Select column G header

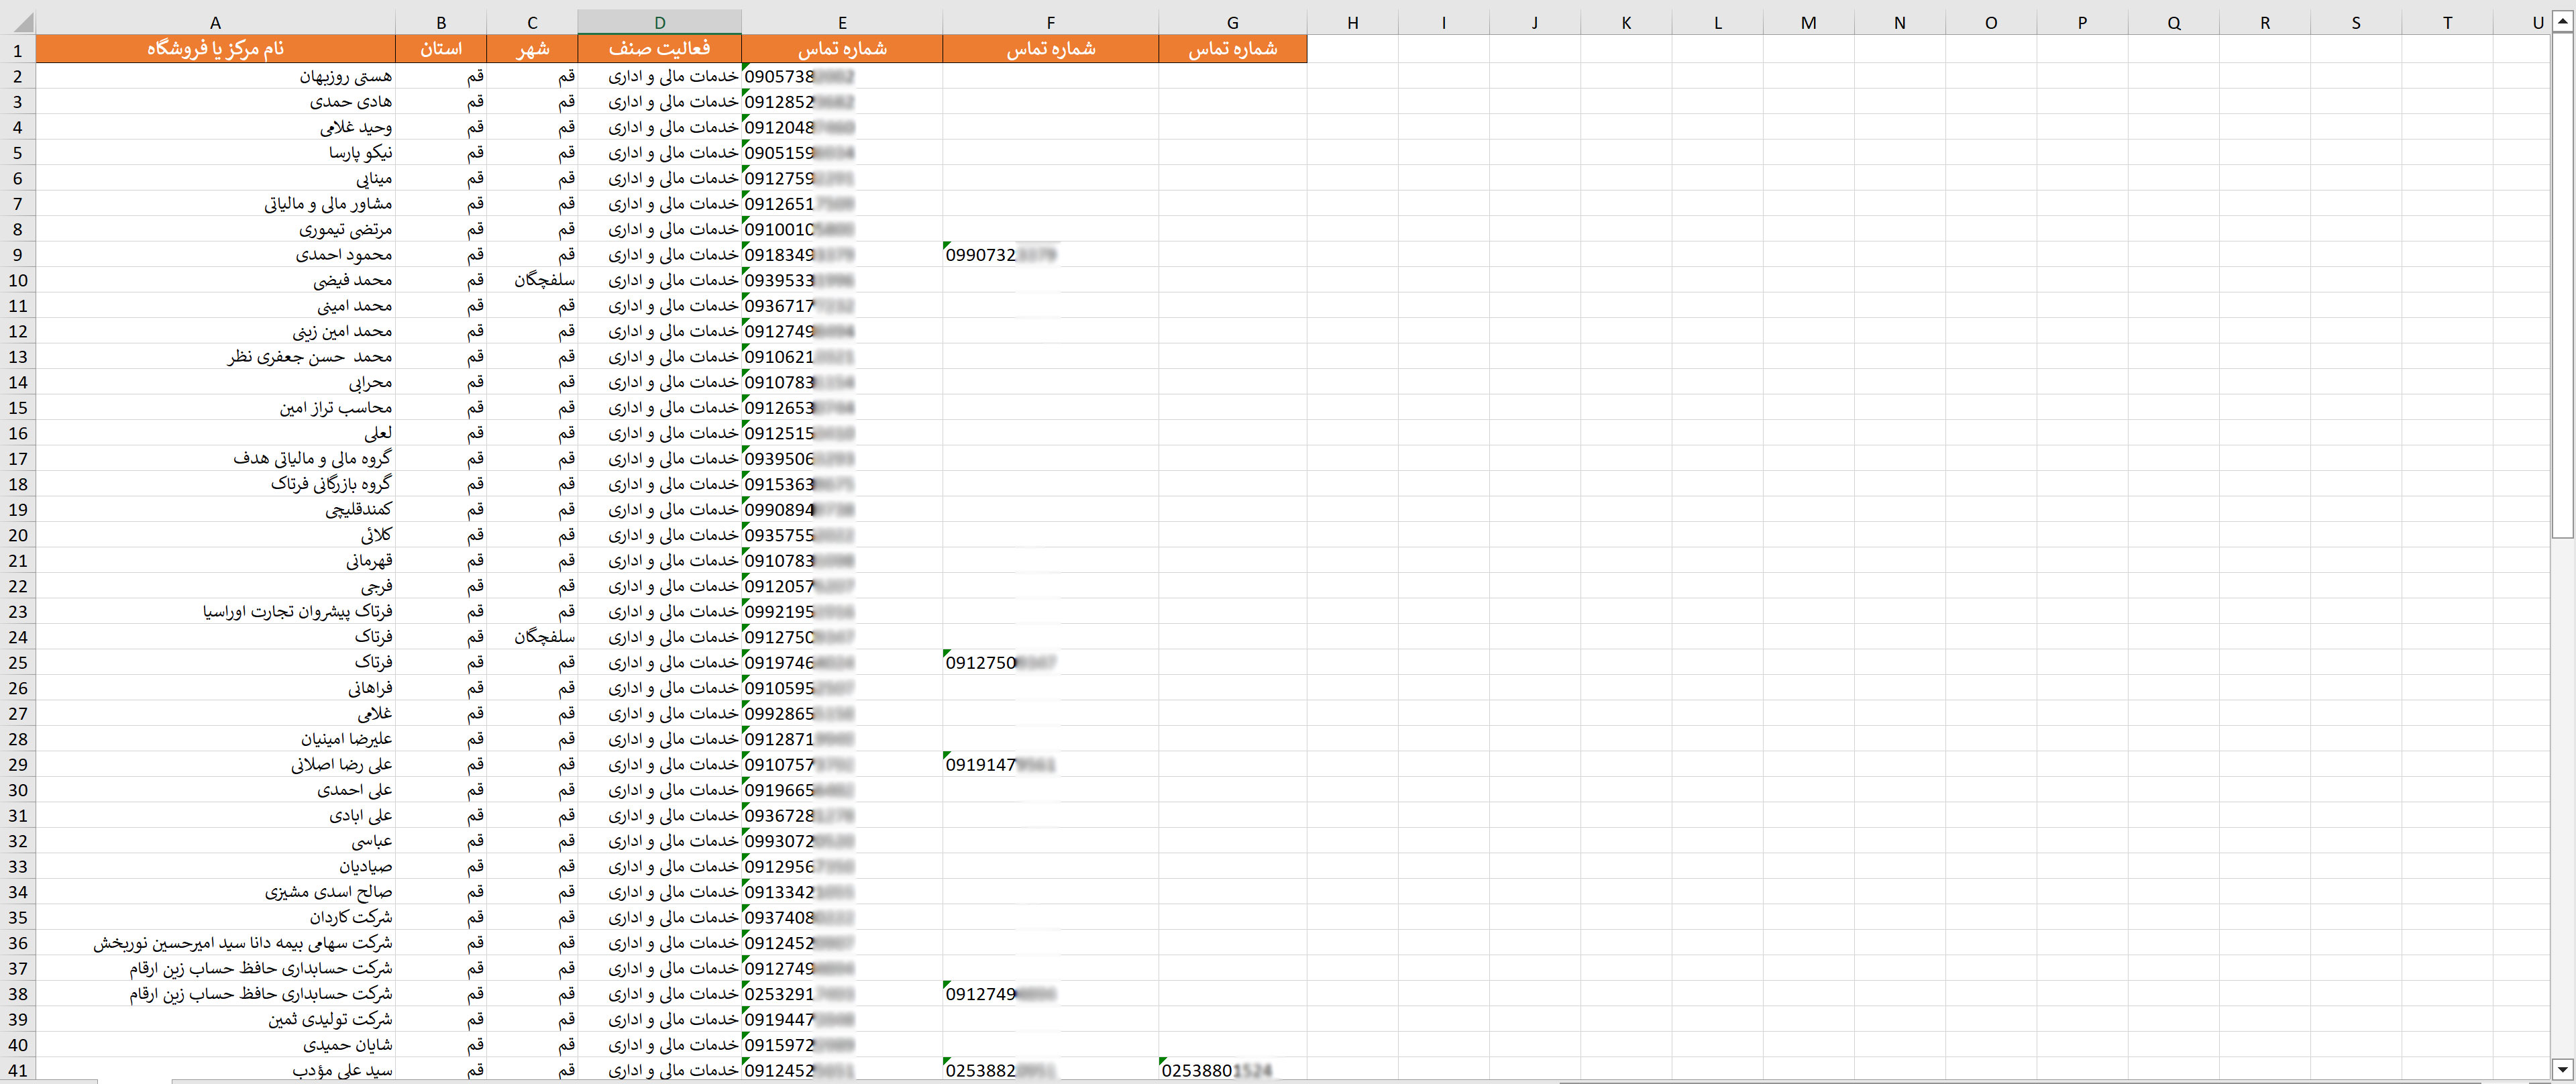pos(1232,22)
